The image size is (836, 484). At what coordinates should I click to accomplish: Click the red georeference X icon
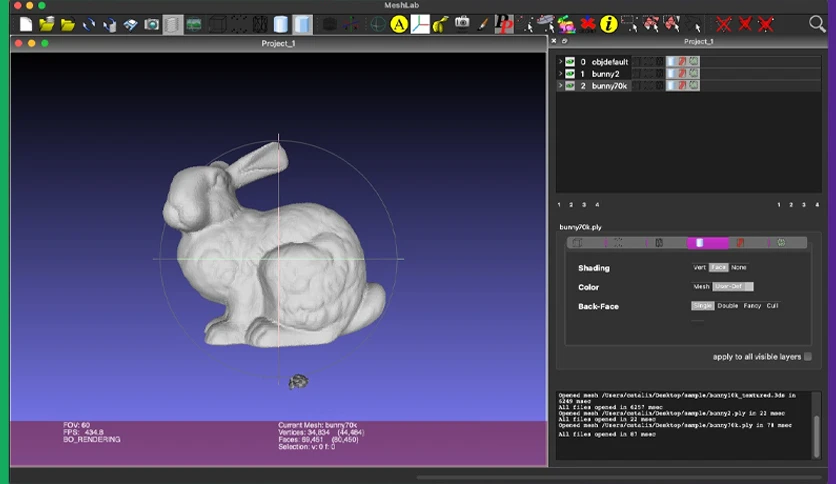coord(588,25)
